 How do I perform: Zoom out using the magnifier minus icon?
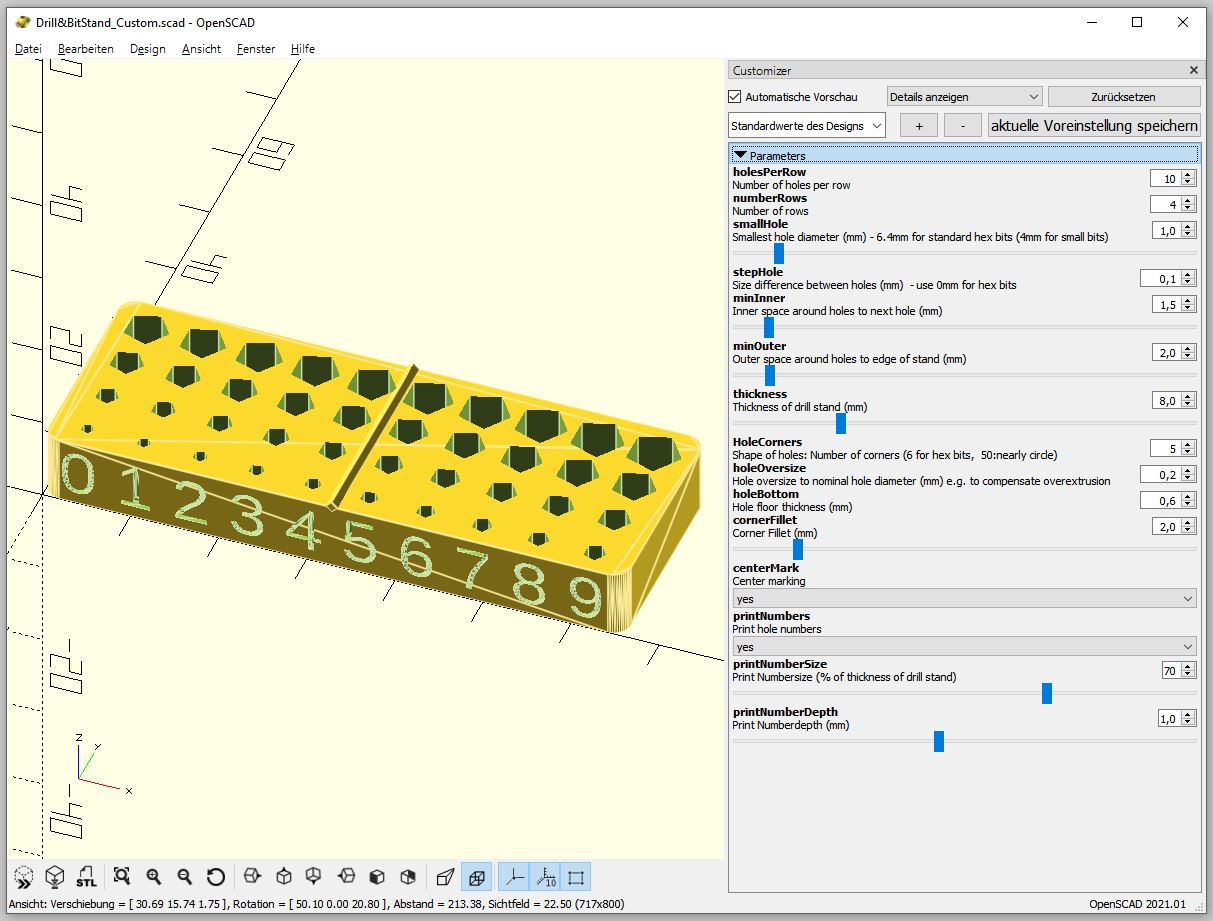click(x=184, y=877)
